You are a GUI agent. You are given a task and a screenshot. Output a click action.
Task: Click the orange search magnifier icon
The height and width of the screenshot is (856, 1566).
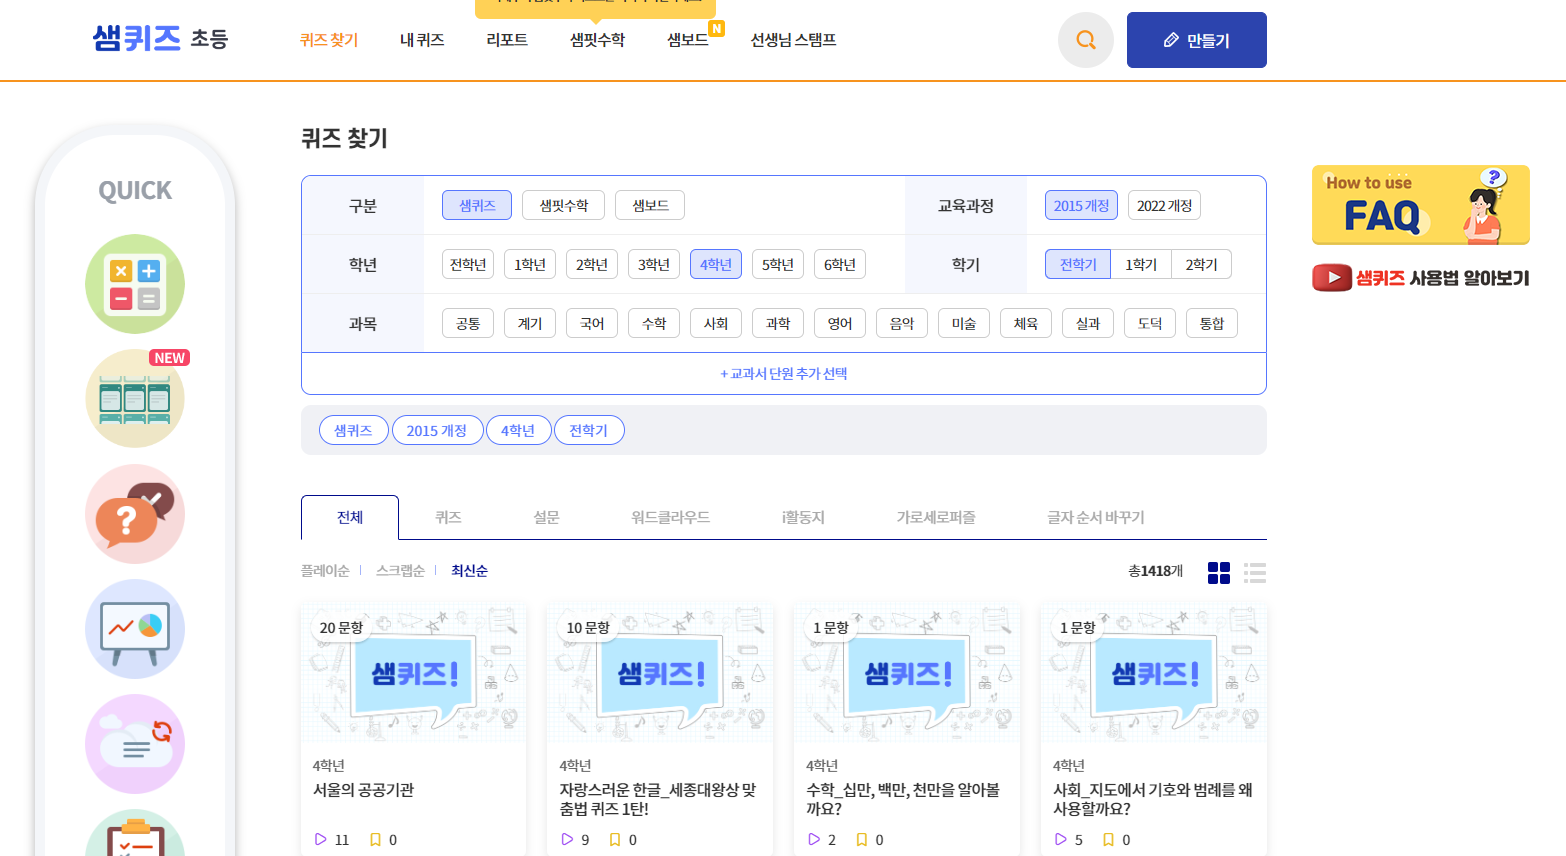tap(1085, 40)
